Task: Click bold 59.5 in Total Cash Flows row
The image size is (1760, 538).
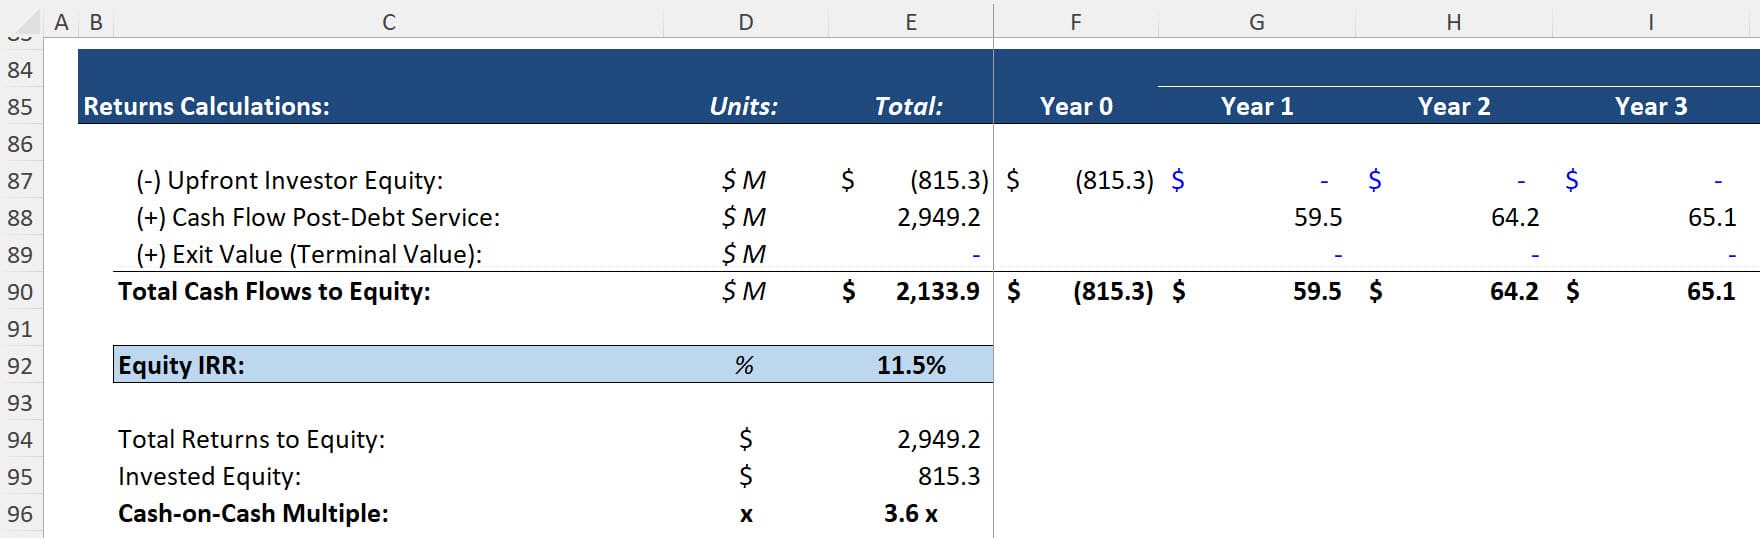Action: (x=1317, y=292)
